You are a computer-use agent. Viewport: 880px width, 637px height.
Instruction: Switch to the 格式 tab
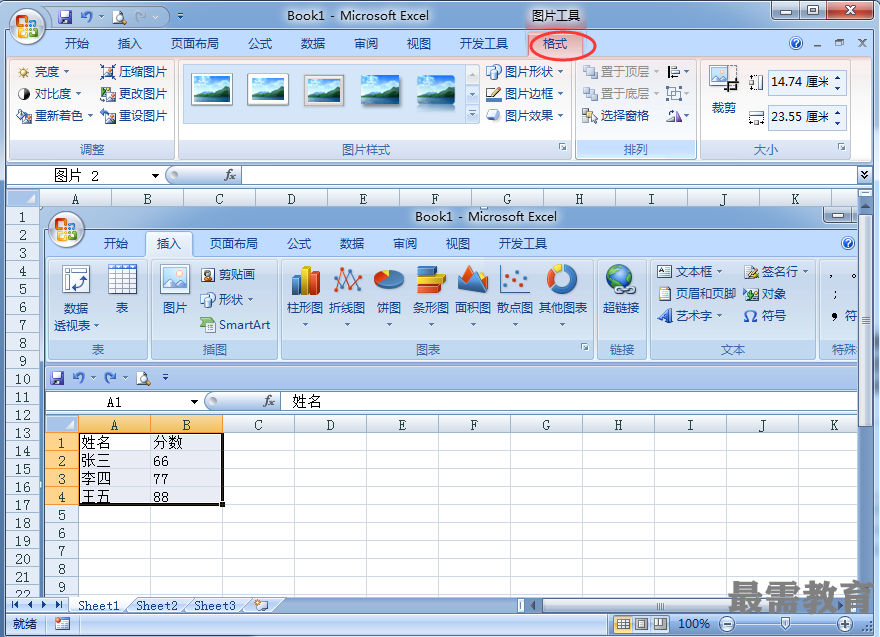click(x=555, y=44)
